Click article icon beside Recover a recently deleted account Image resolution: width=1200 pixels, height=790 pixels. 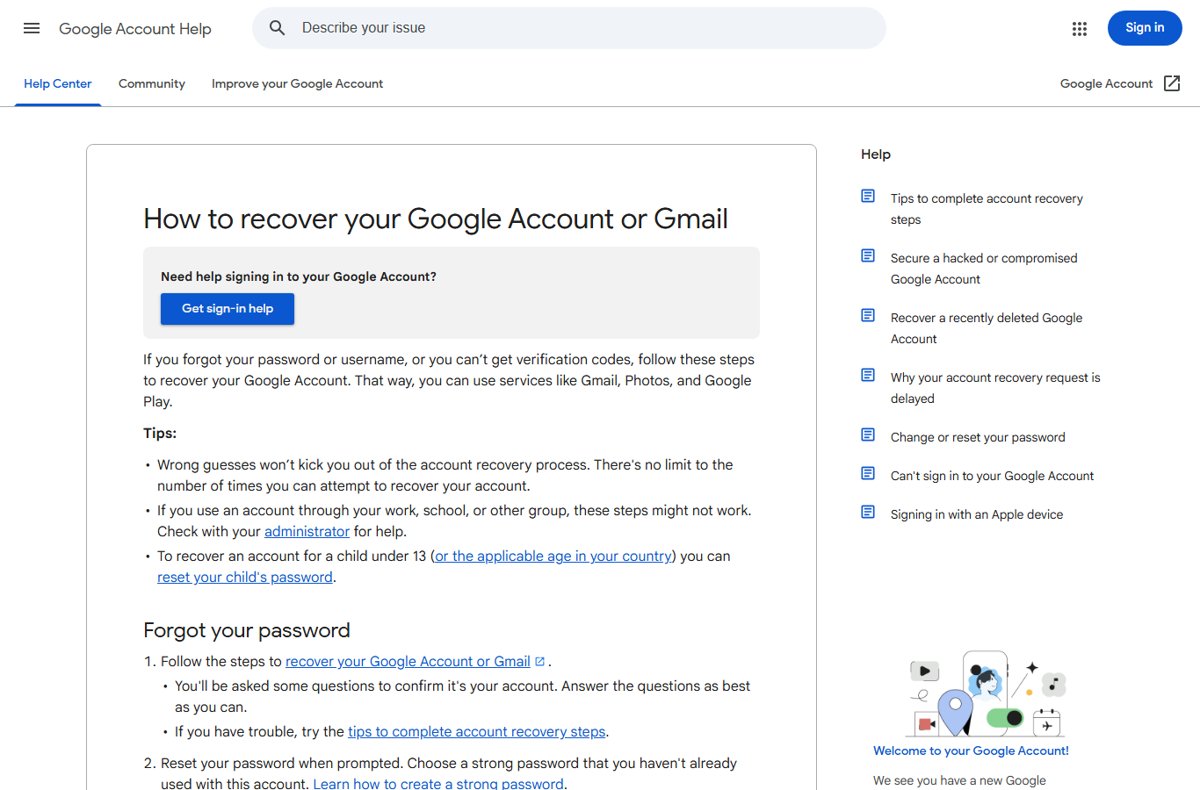[x=868, y=315]
